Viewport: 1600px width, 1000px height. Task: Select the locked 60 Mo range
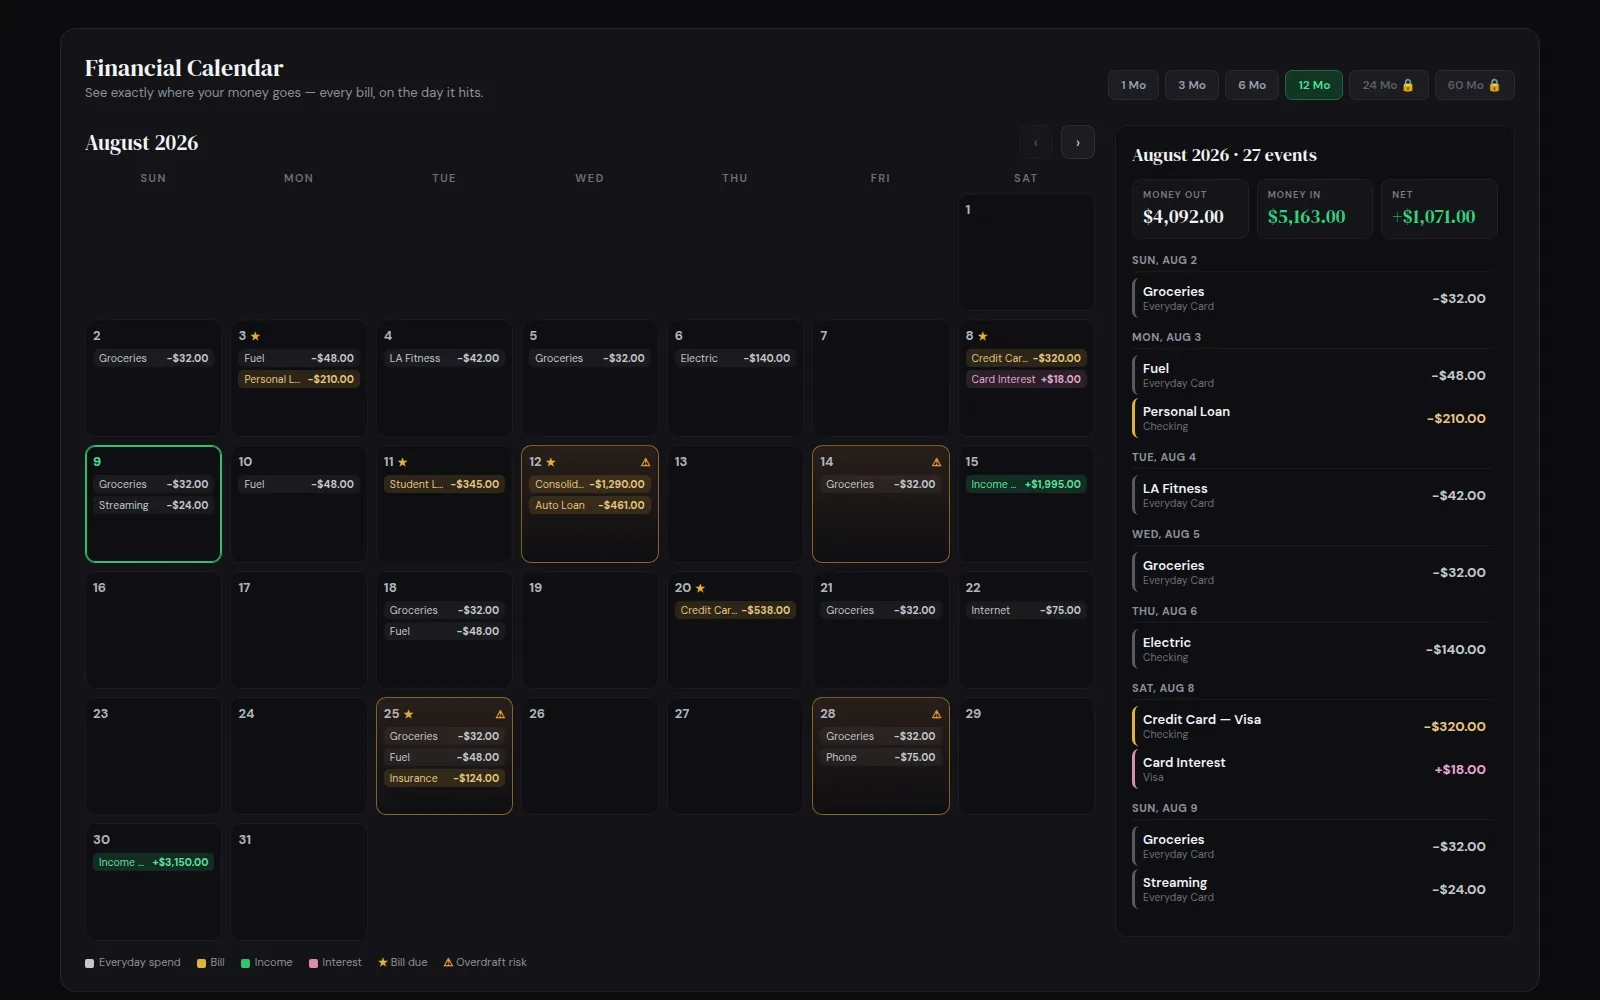pos(1474,85)
